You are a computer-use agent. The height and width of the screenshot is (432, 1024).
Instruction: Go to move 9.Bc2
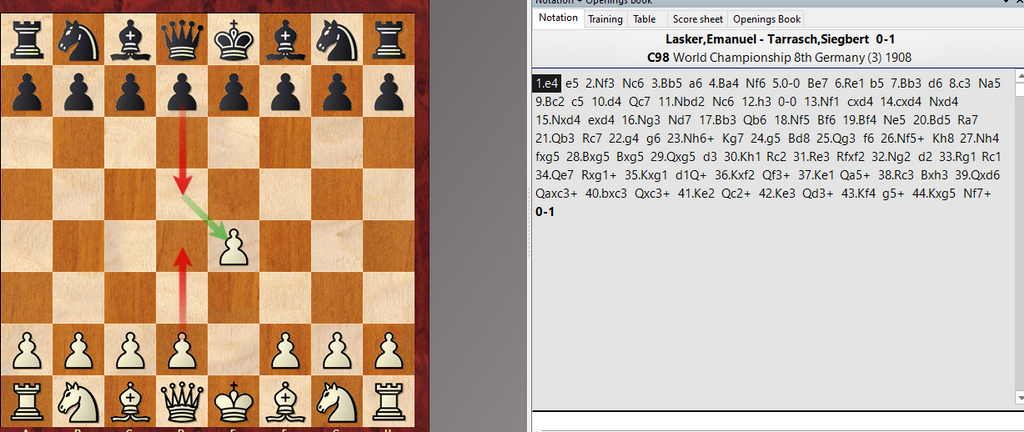550,102
